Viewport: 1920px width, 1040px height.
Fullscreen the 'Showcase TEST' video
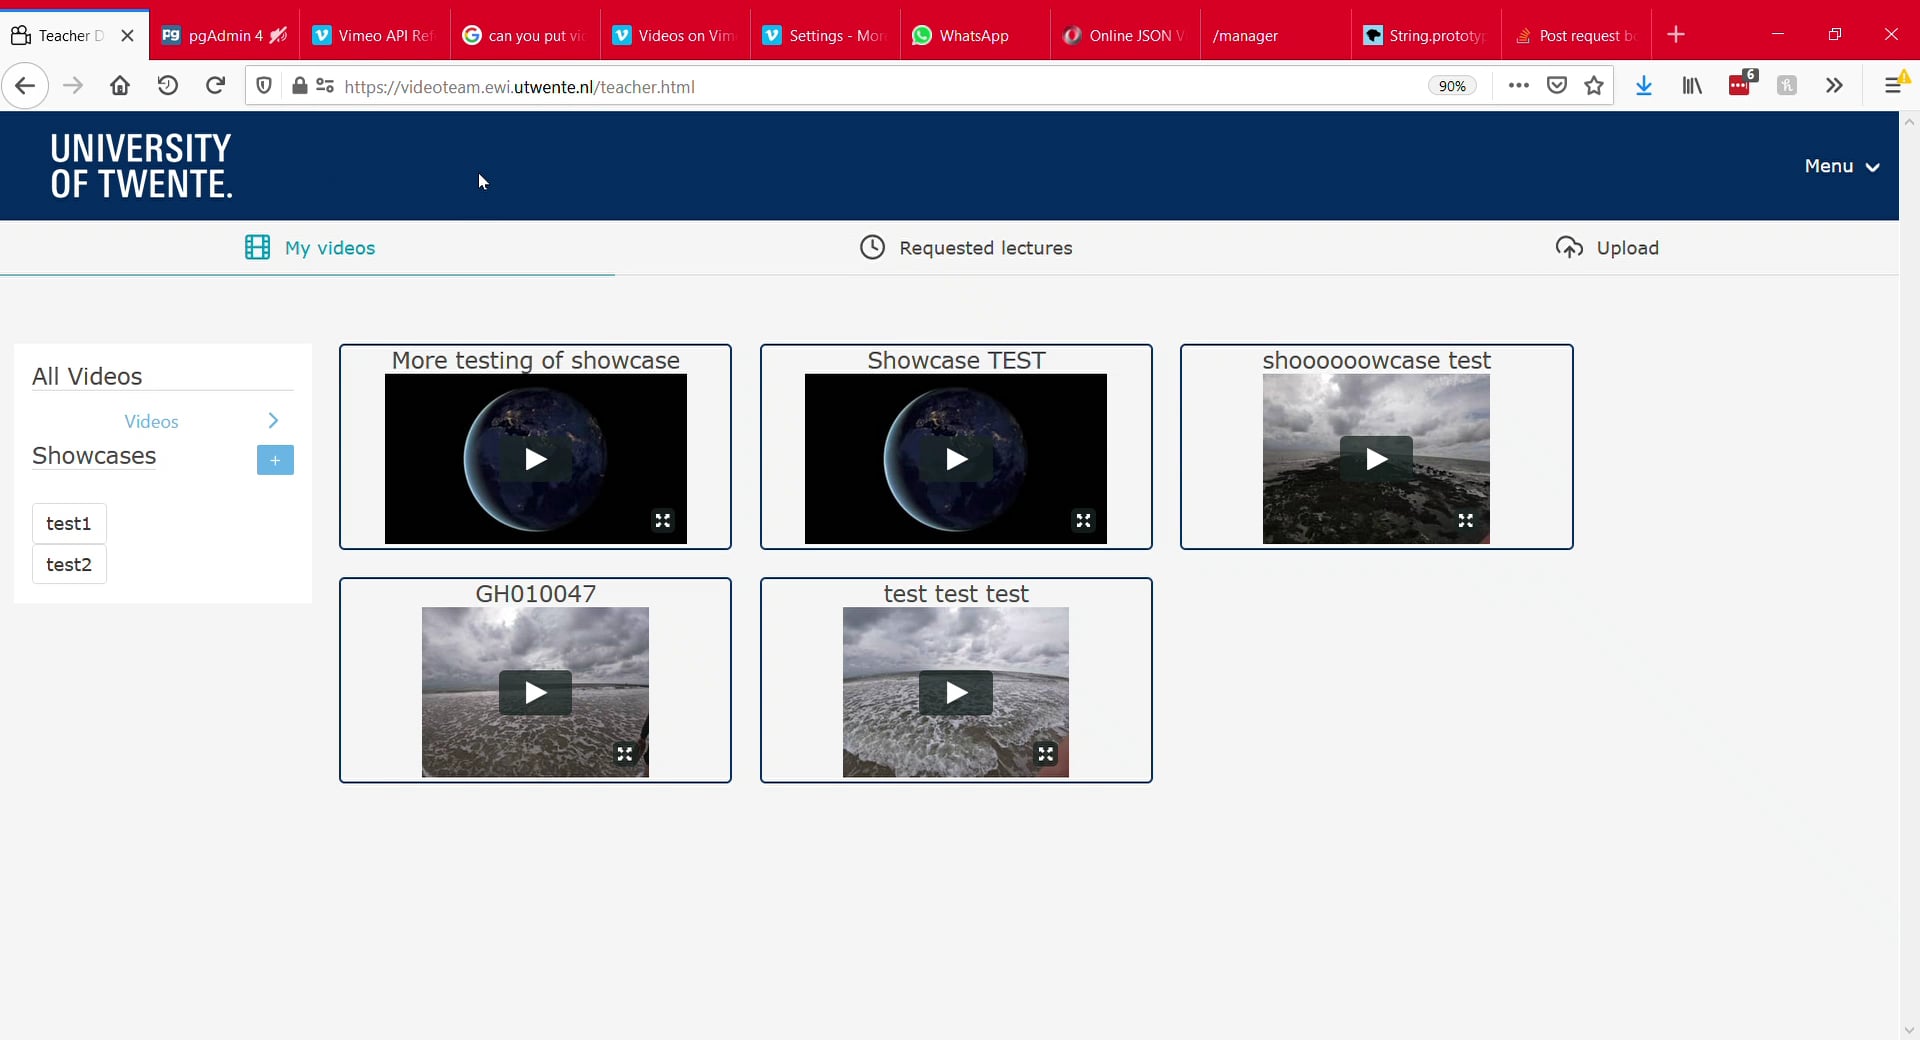[x=1083, y=521]
